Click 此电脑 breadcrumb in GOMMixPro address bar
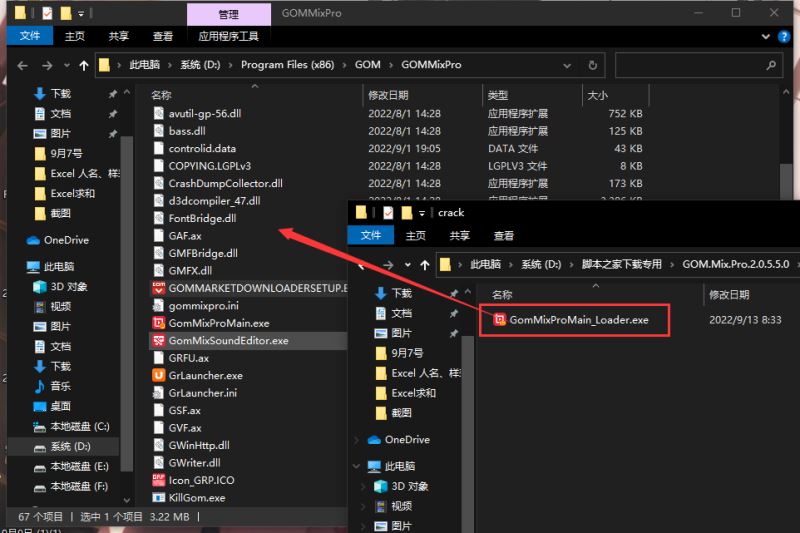Image resolution: width=800 pixels, height=533 pixels. (144, 65)
